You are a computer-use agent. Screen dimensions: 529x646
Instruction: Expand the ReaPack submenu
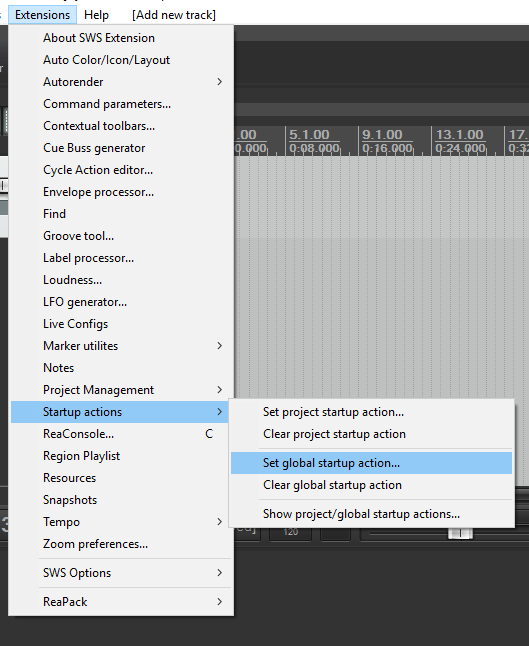pos(121,602)
